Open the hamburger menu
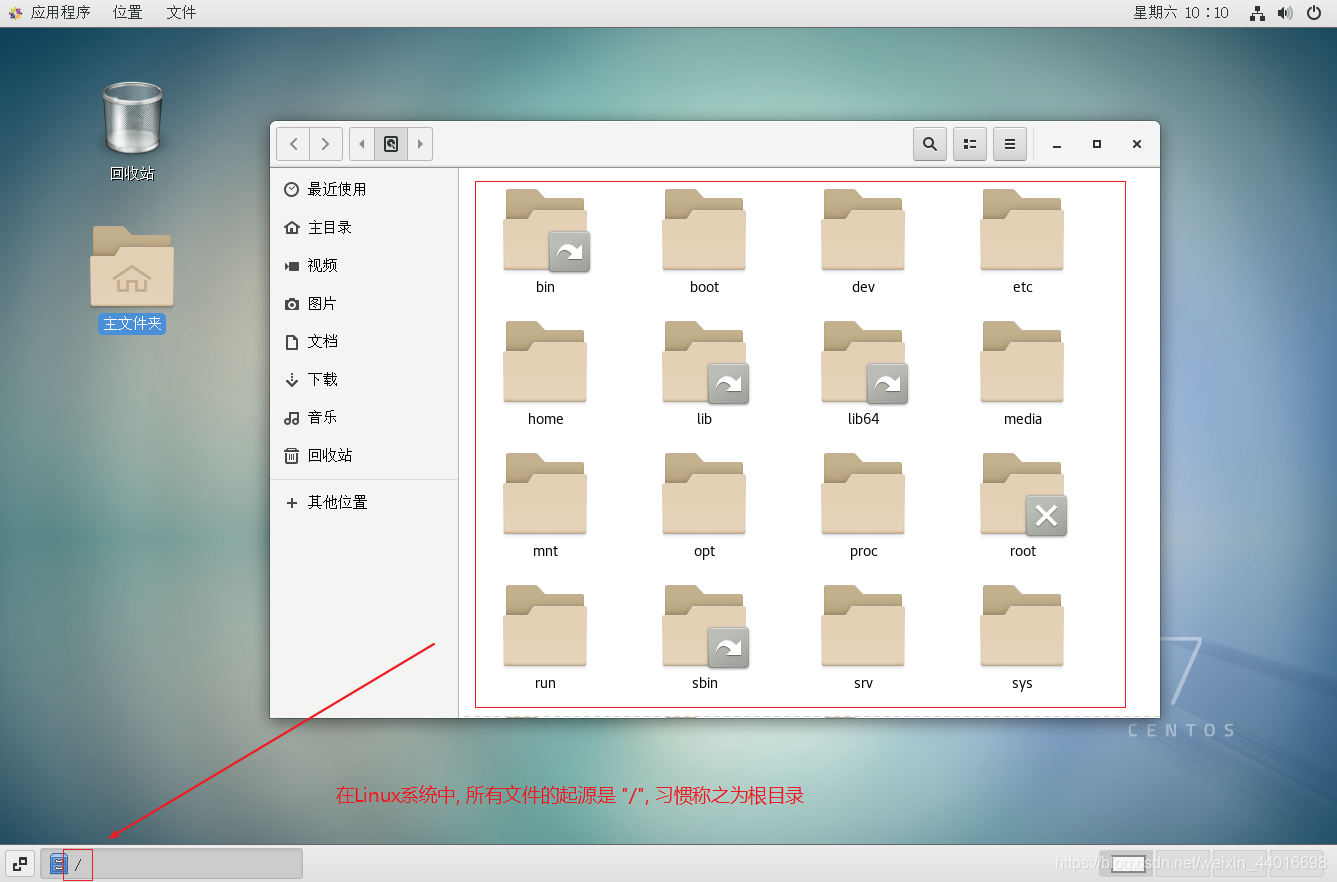This screenshot has height=882, width=1337. [x=1010, y=144]
